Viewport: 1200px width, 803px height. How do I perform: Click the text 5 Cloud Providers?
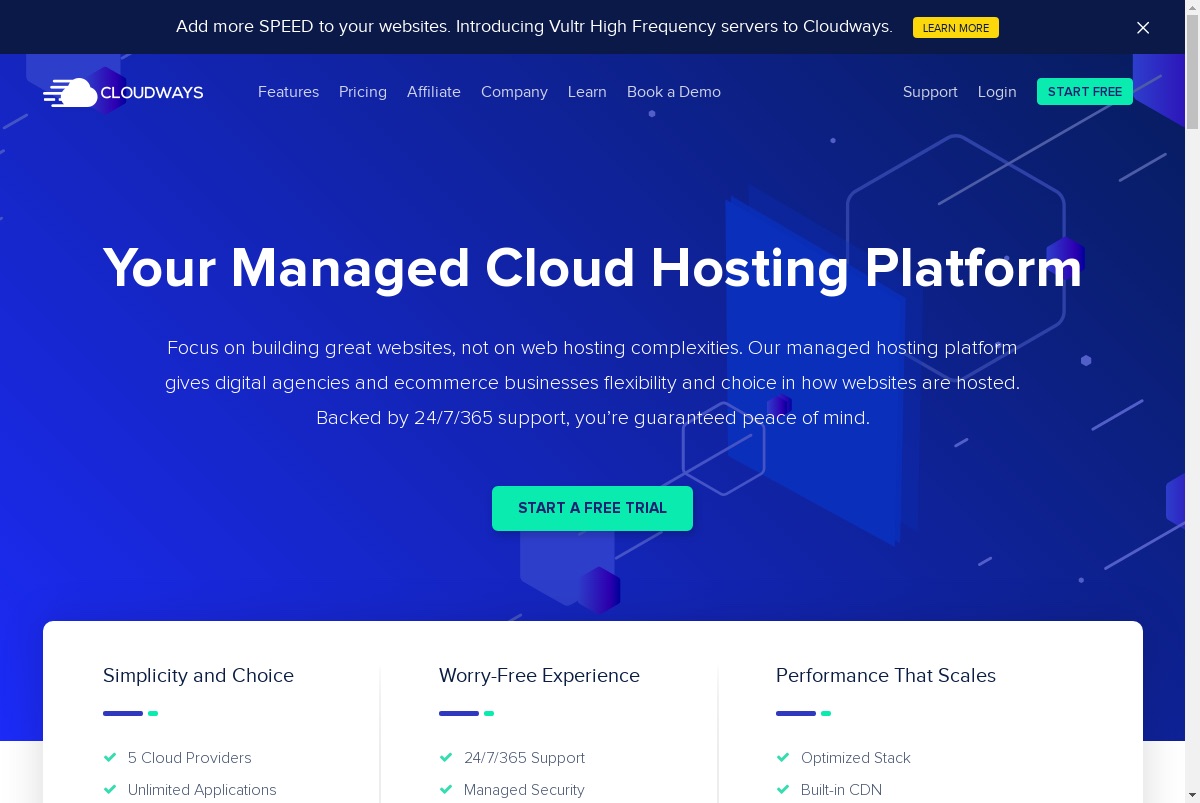pyautogui.click(x=190, y=758)
